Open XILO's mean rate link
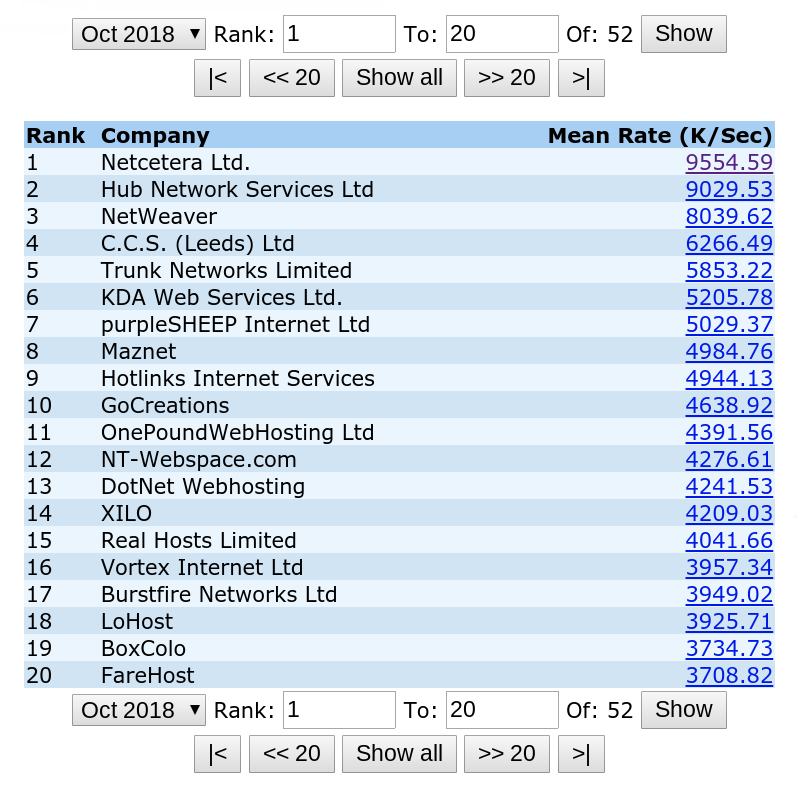The height and width of the screenshot is (793, 801). click(729, 513)
